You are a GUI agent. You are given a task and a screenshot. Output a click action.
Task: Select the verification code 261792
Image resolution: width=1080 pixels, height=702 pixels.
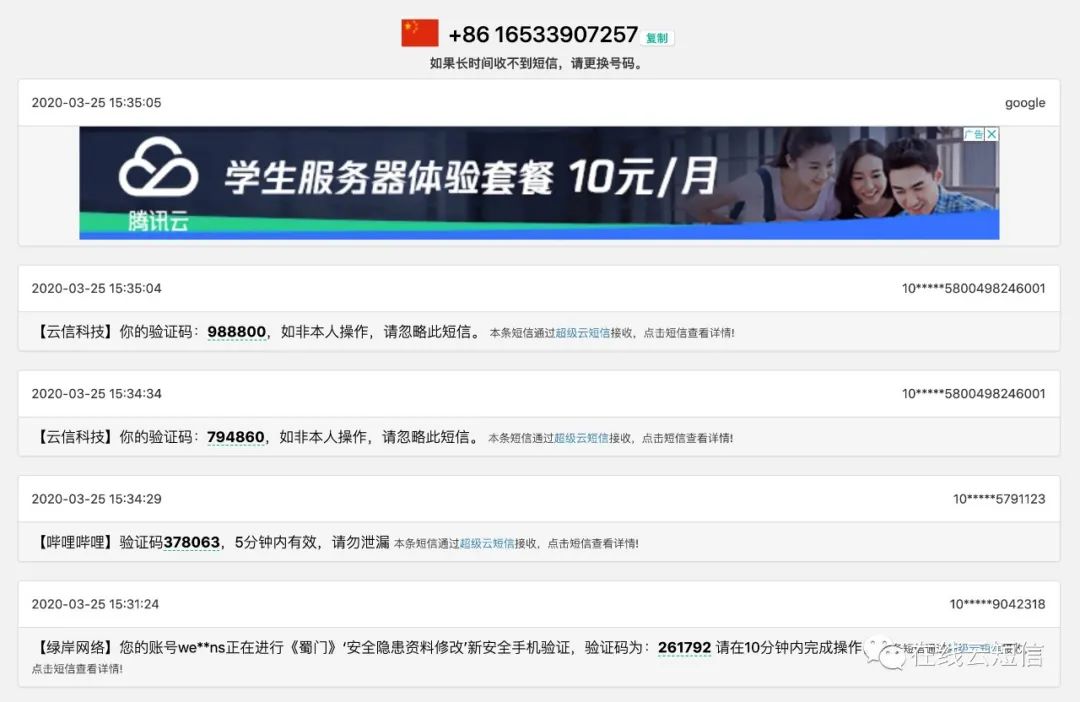point(683,647)
